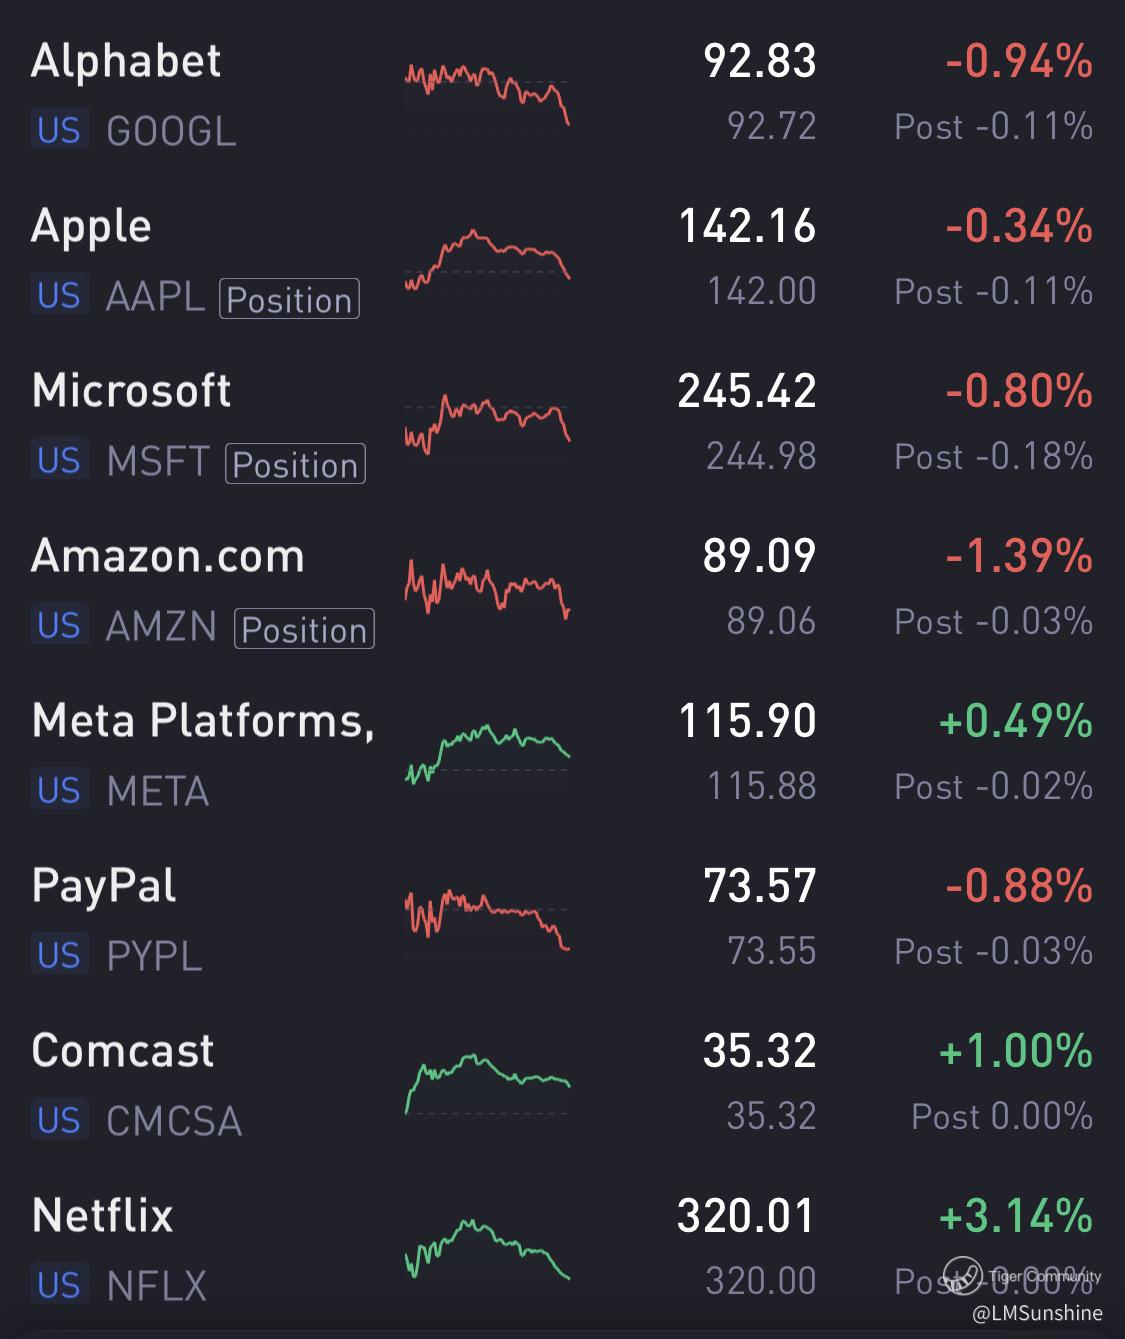Tap the Position tag beside AAPL
The width and height of the screenshot is (1125, 1339).
289,299
